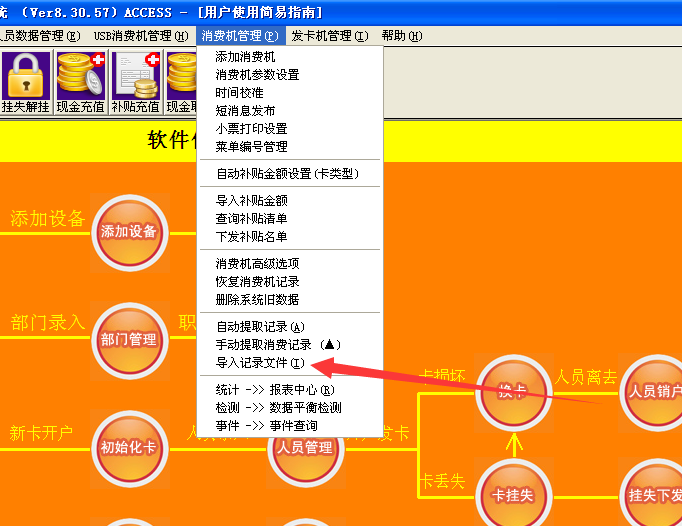The image size is (682, 526).
Task: Open 统计 ->> 报表中心 menu entry
Action: tap(275, 390)
